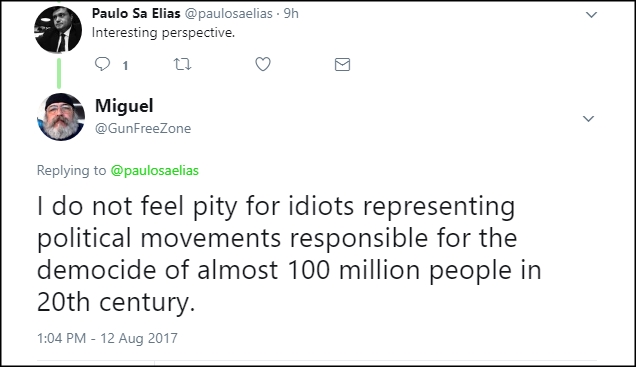Click the green thread connector line
Viewport: 636px width, 367px height.
coord(59,73)
